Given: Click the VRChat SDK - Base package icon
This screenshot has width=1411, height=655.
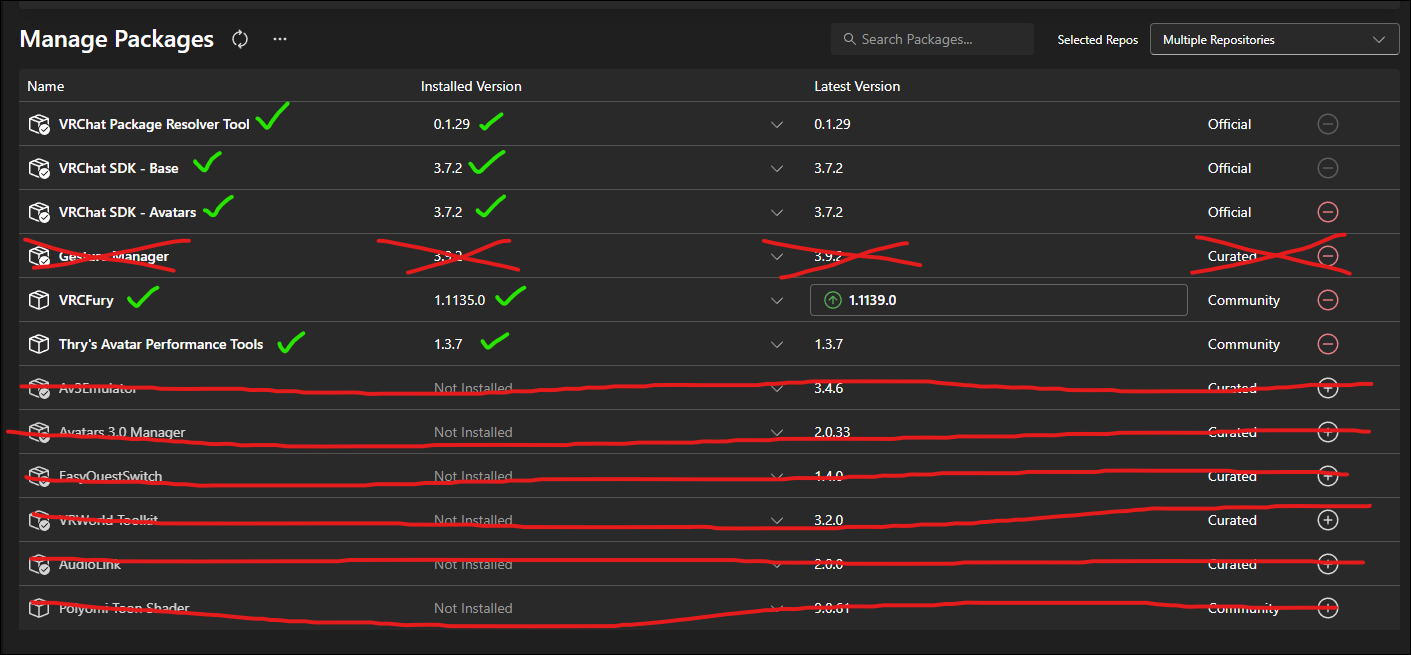Looking at the screenshot, I should (x=39, y=168).
